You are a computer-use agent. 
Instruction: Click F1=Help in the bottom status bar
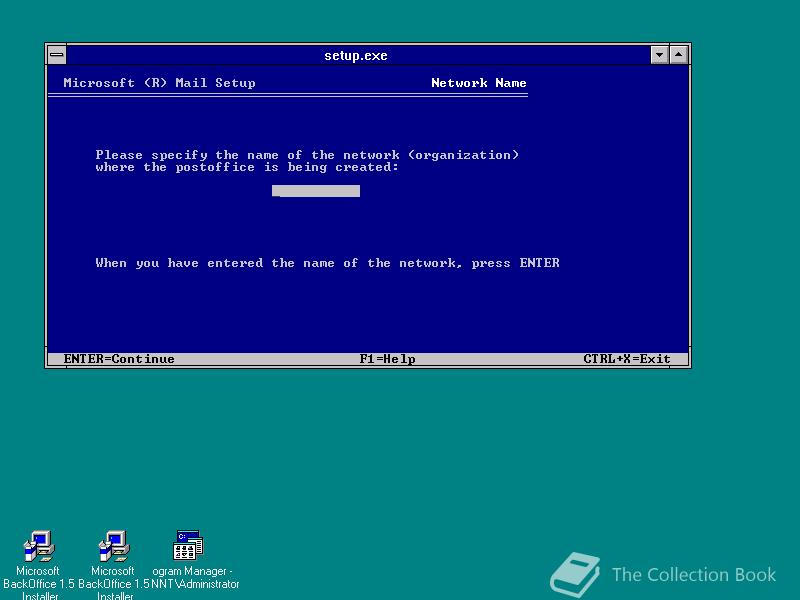tap(387, 359)
